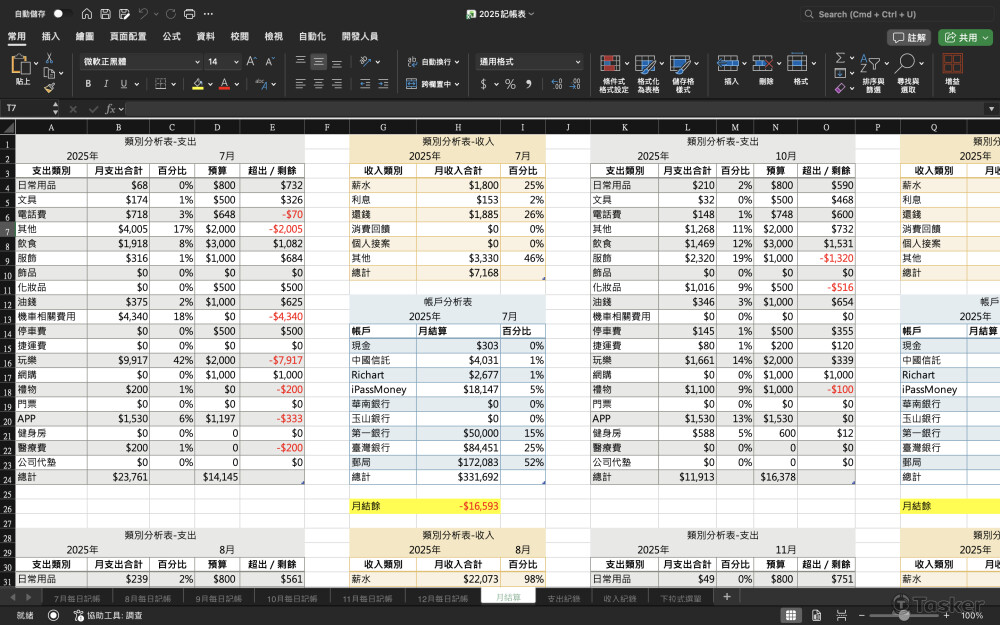Open 條件式格式設定 conditional formatting
1000x625 pixels.
click(613, 68)
